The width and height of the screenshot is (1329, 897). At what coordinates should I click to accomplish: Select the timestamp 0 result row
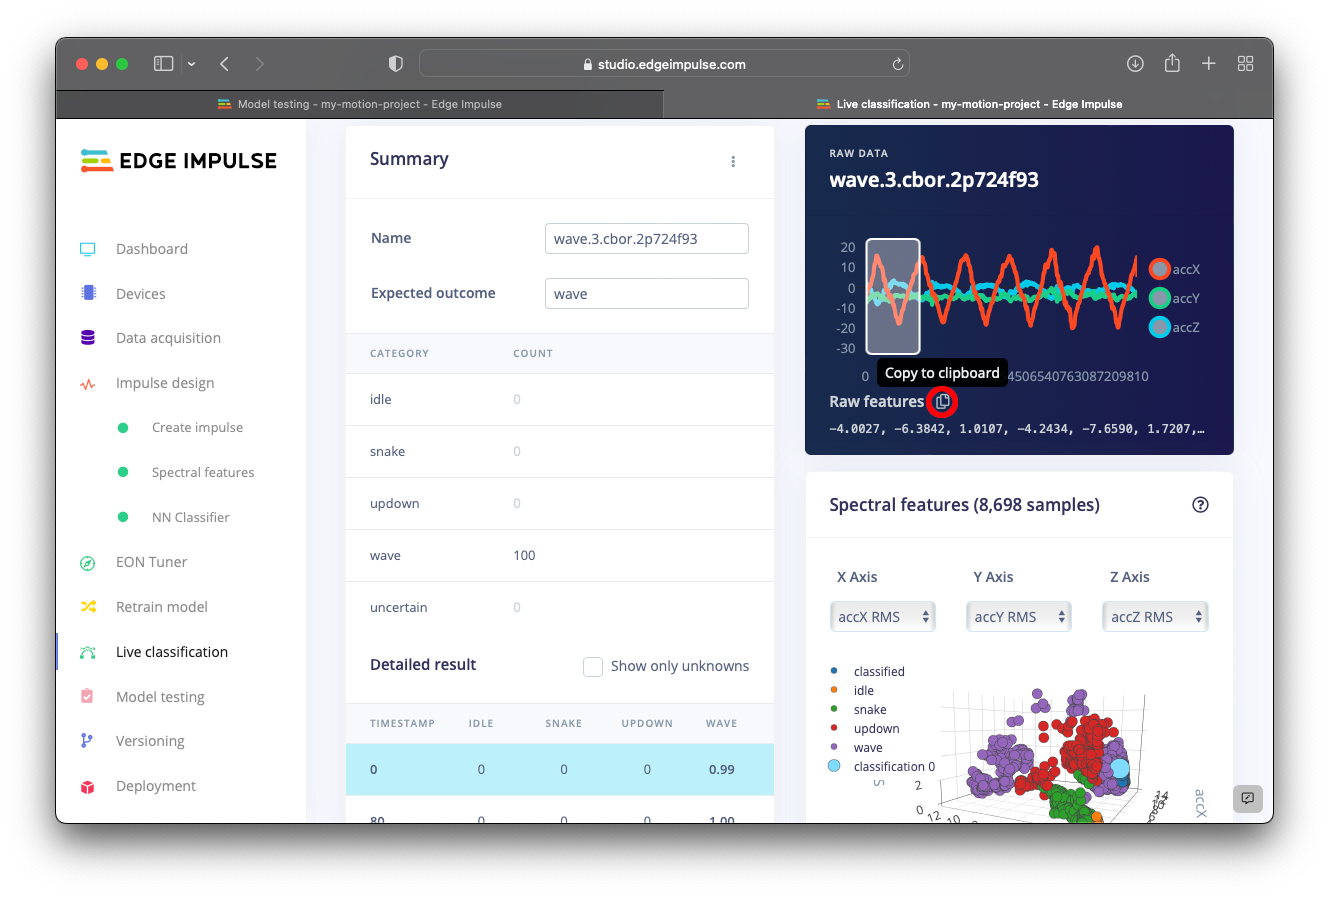560,769
